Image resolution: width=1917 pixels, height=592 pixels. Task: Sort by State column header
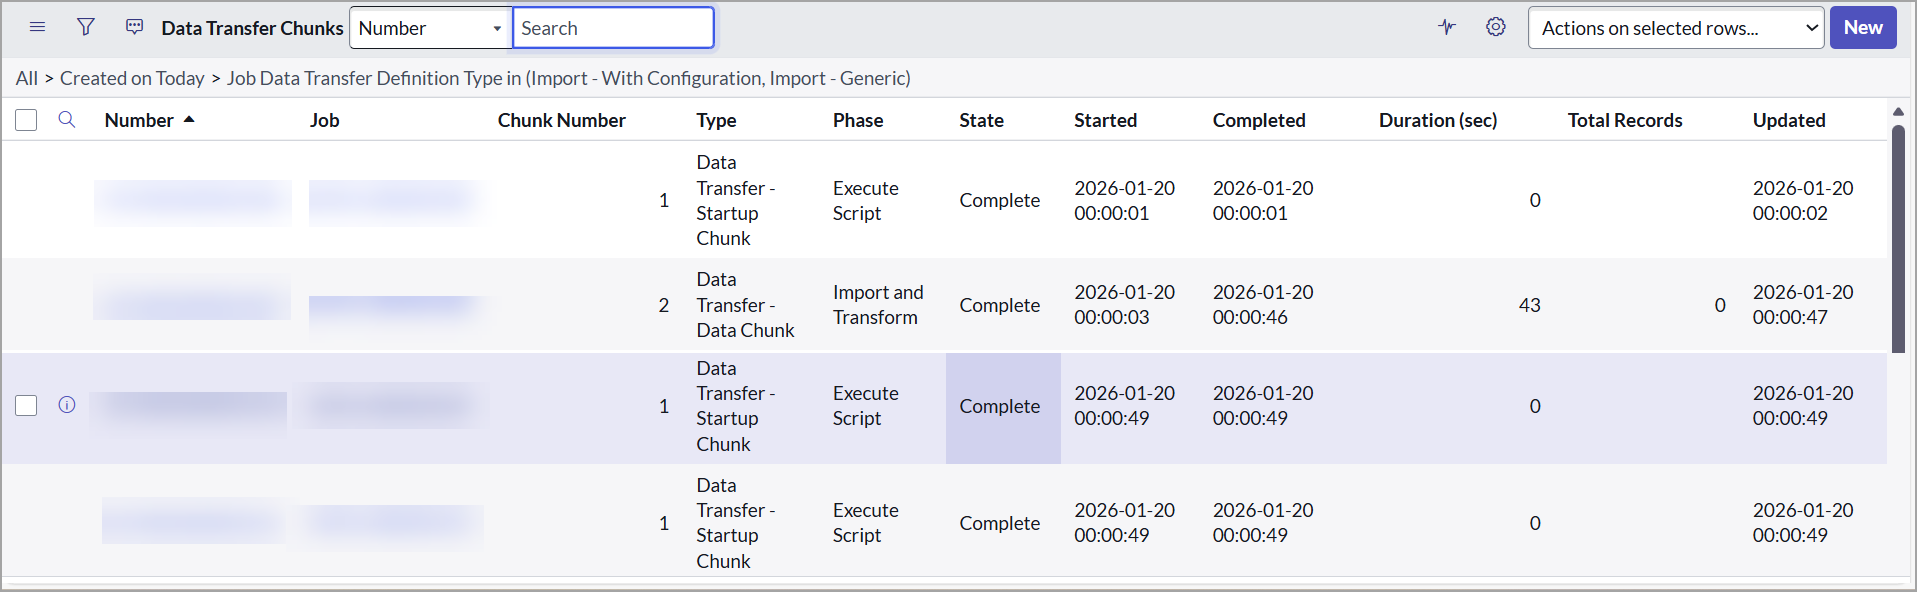[x=981, y=120]
